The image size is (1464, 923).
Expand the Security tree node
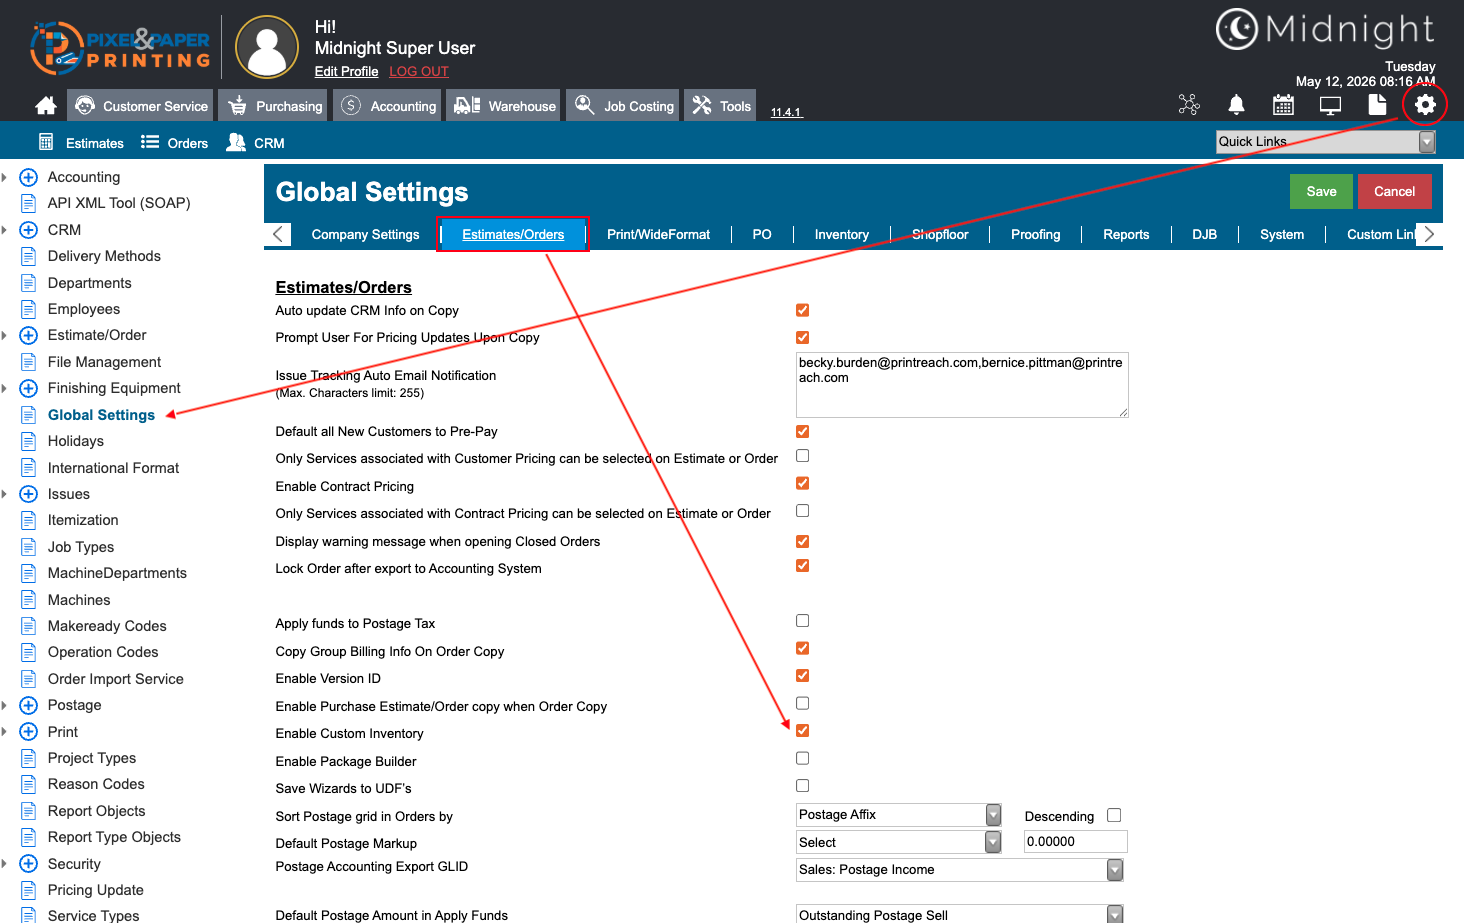(x=28, y=864)
